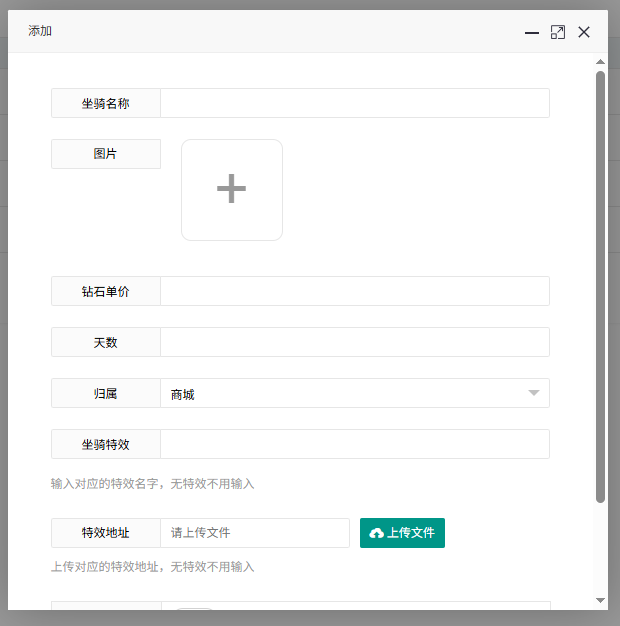The image size is (620, 626).
Task: Click into the 钻石单价 input box
Action: coord(354,291)
